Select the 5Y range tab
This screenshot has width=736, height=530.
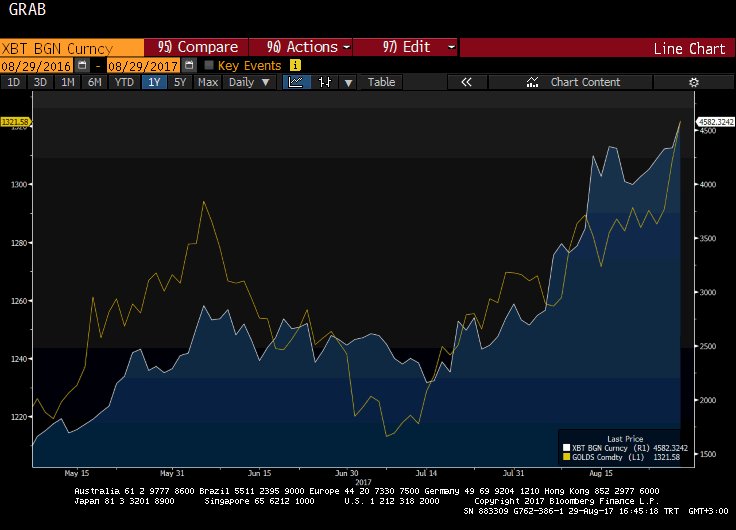(x=180, y=82)
